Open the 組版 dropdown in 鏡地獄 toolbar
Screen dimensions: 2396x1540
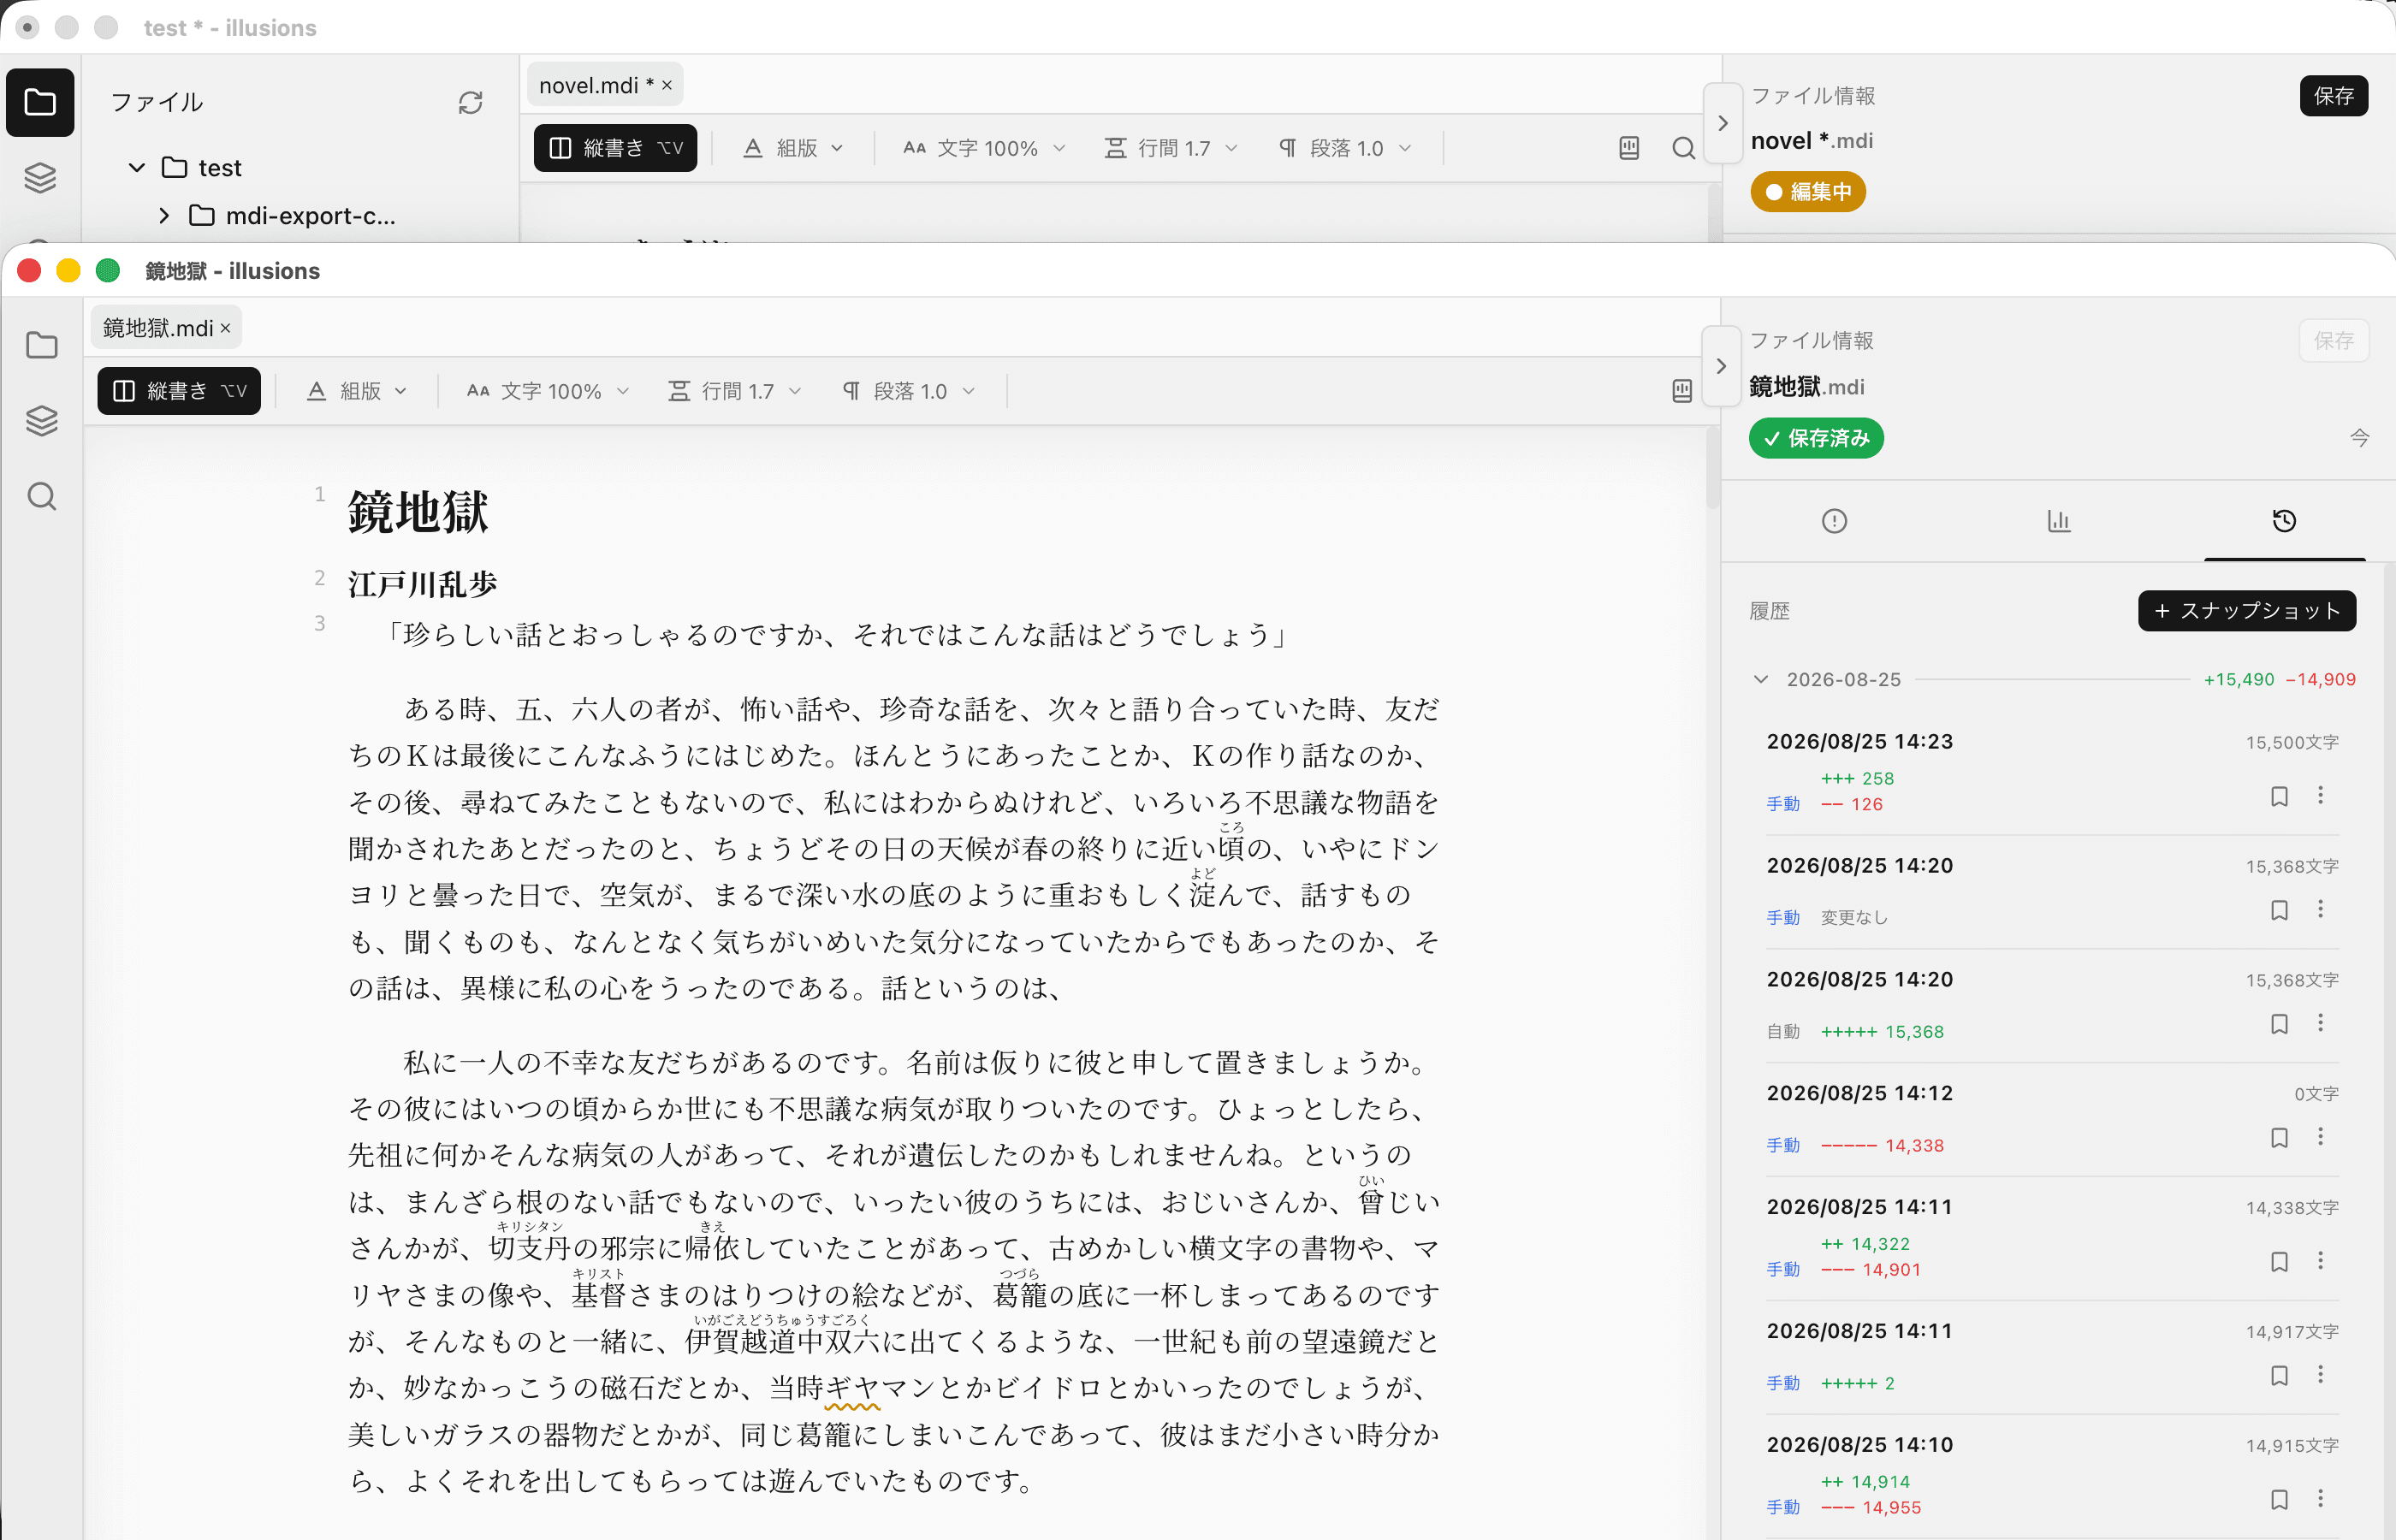pos(356,391)
